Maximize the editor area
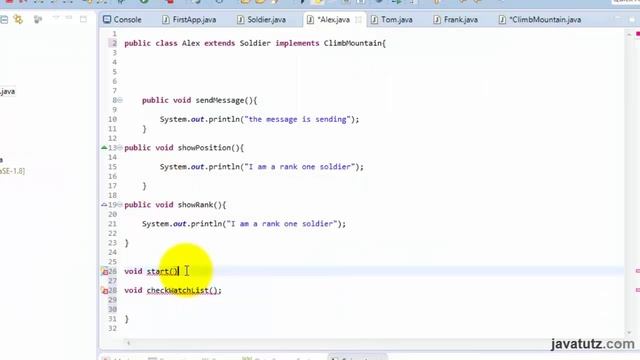Screen dimensions: 640x360 point(632,19)
